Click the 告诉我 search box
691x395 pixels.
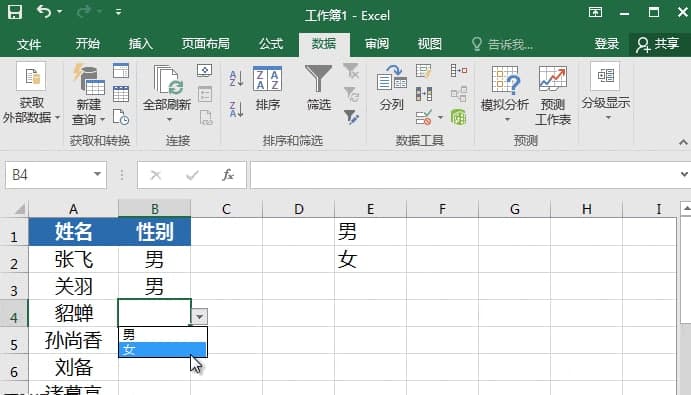pyautogui.click(x=502, y=44)
